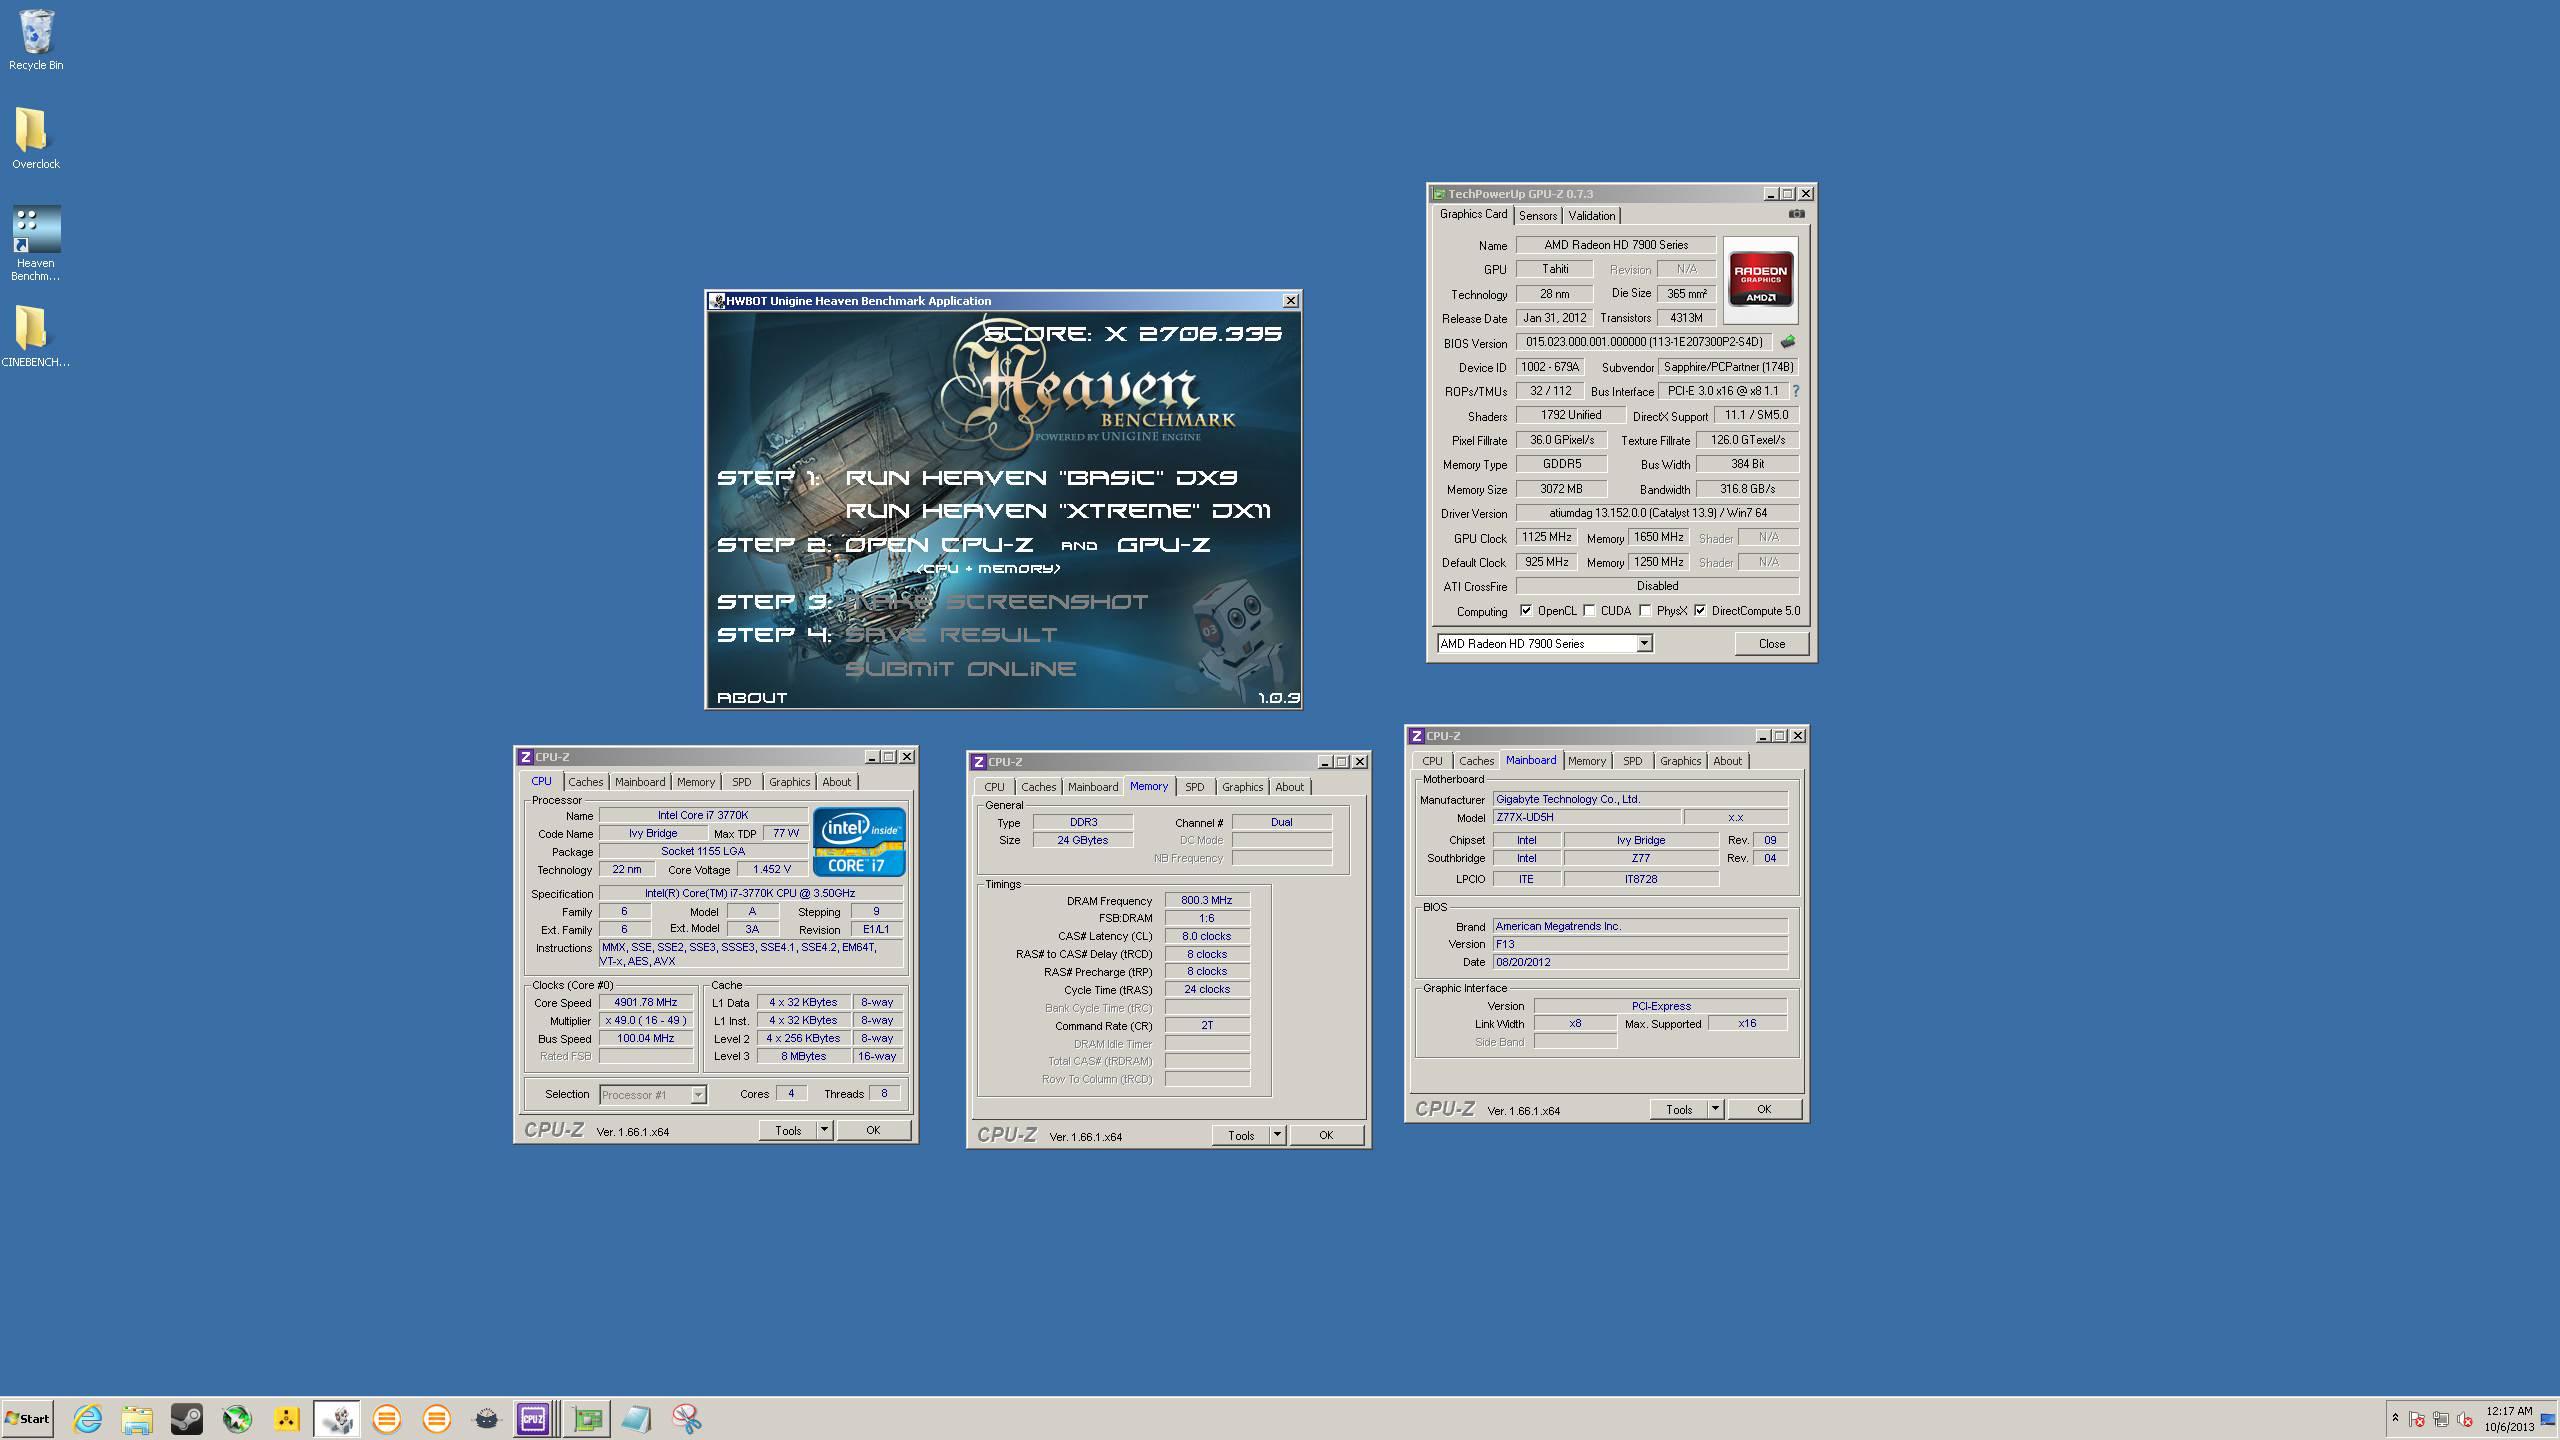Switch to the Sensors tab in GPU-Z
2560x1440 pixels.
coord(1537,216)
